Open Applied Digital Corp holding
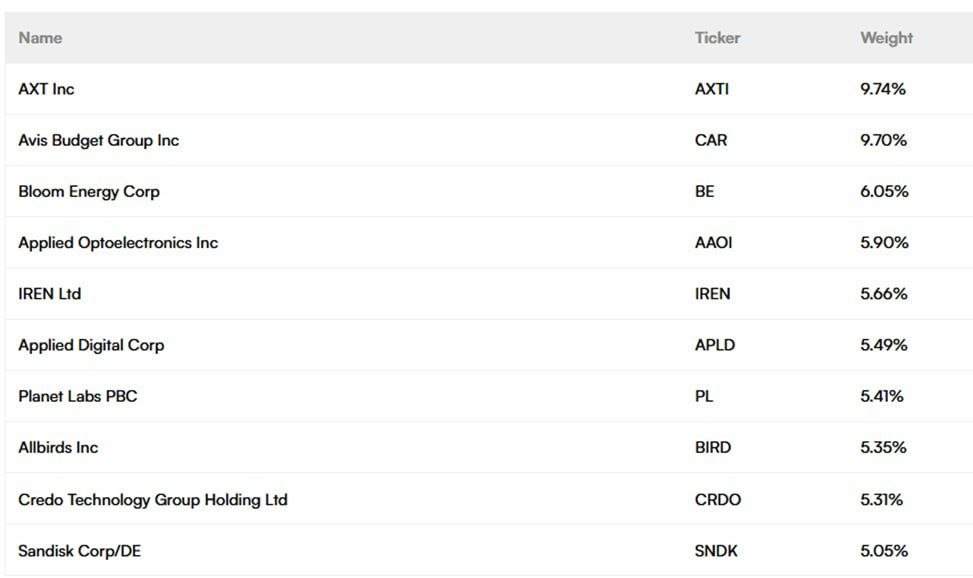This screenshot has width=973, height=578. click(x=91, y=345)
